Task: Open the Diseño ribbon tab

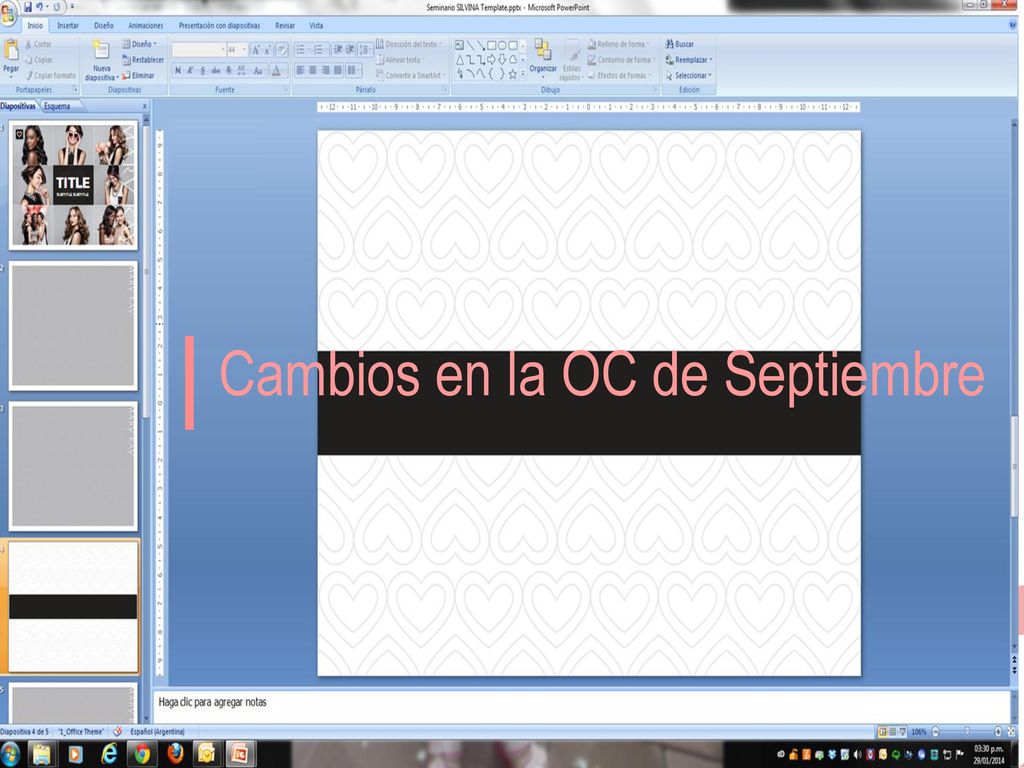Action: click(103, 25)
